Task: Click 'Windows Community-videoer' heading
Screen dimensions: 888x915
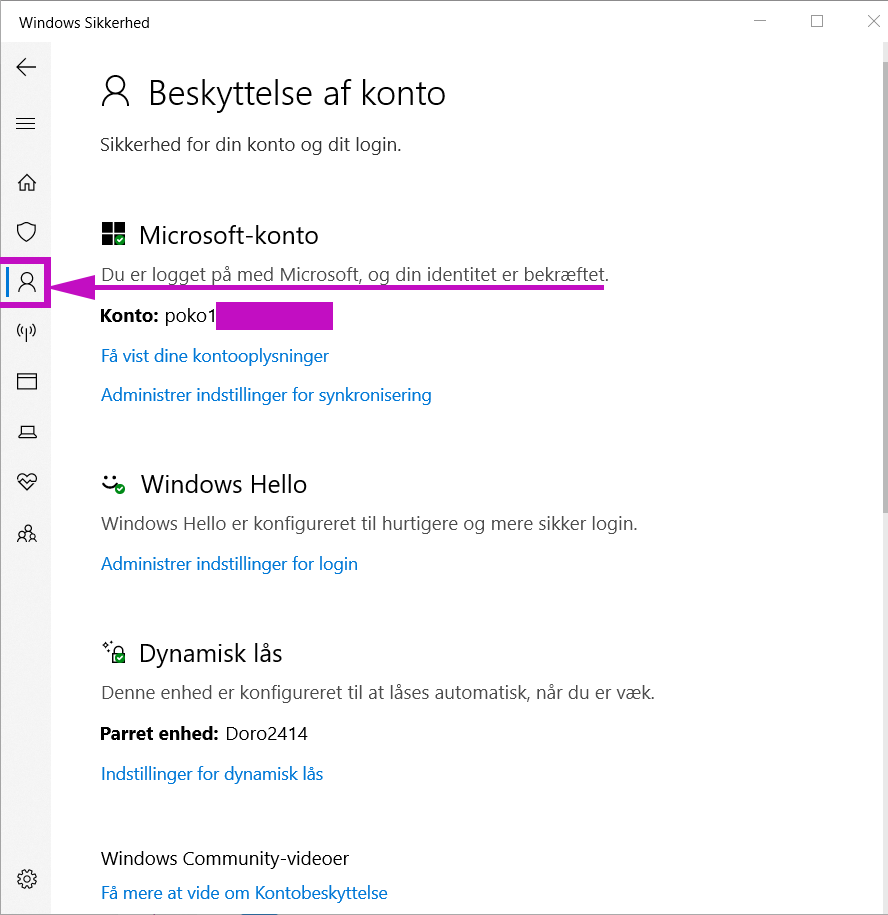Action: click(x=225, y=858)
